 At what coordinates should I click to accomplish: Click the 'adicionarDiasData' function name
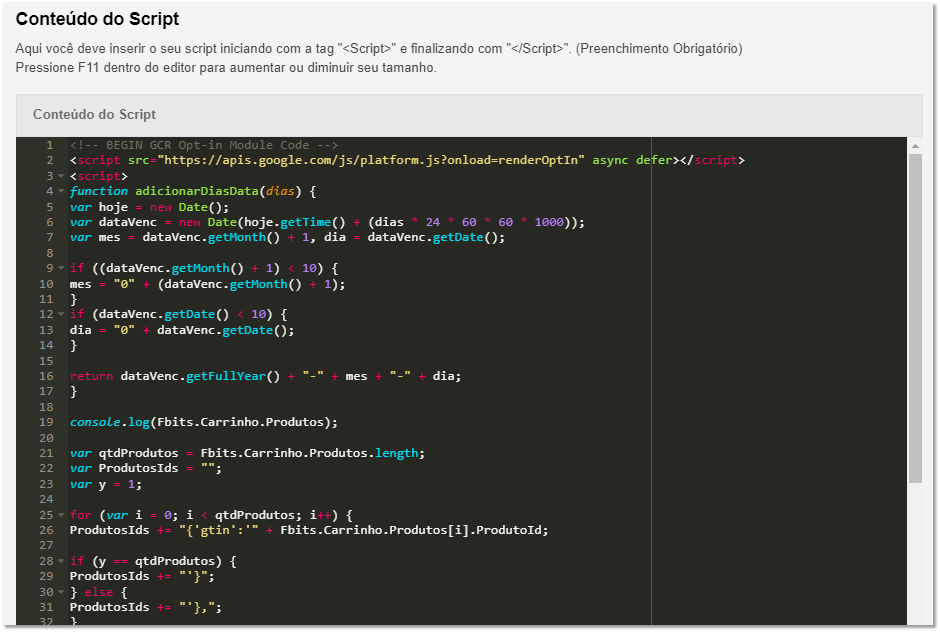pos(197,191)
